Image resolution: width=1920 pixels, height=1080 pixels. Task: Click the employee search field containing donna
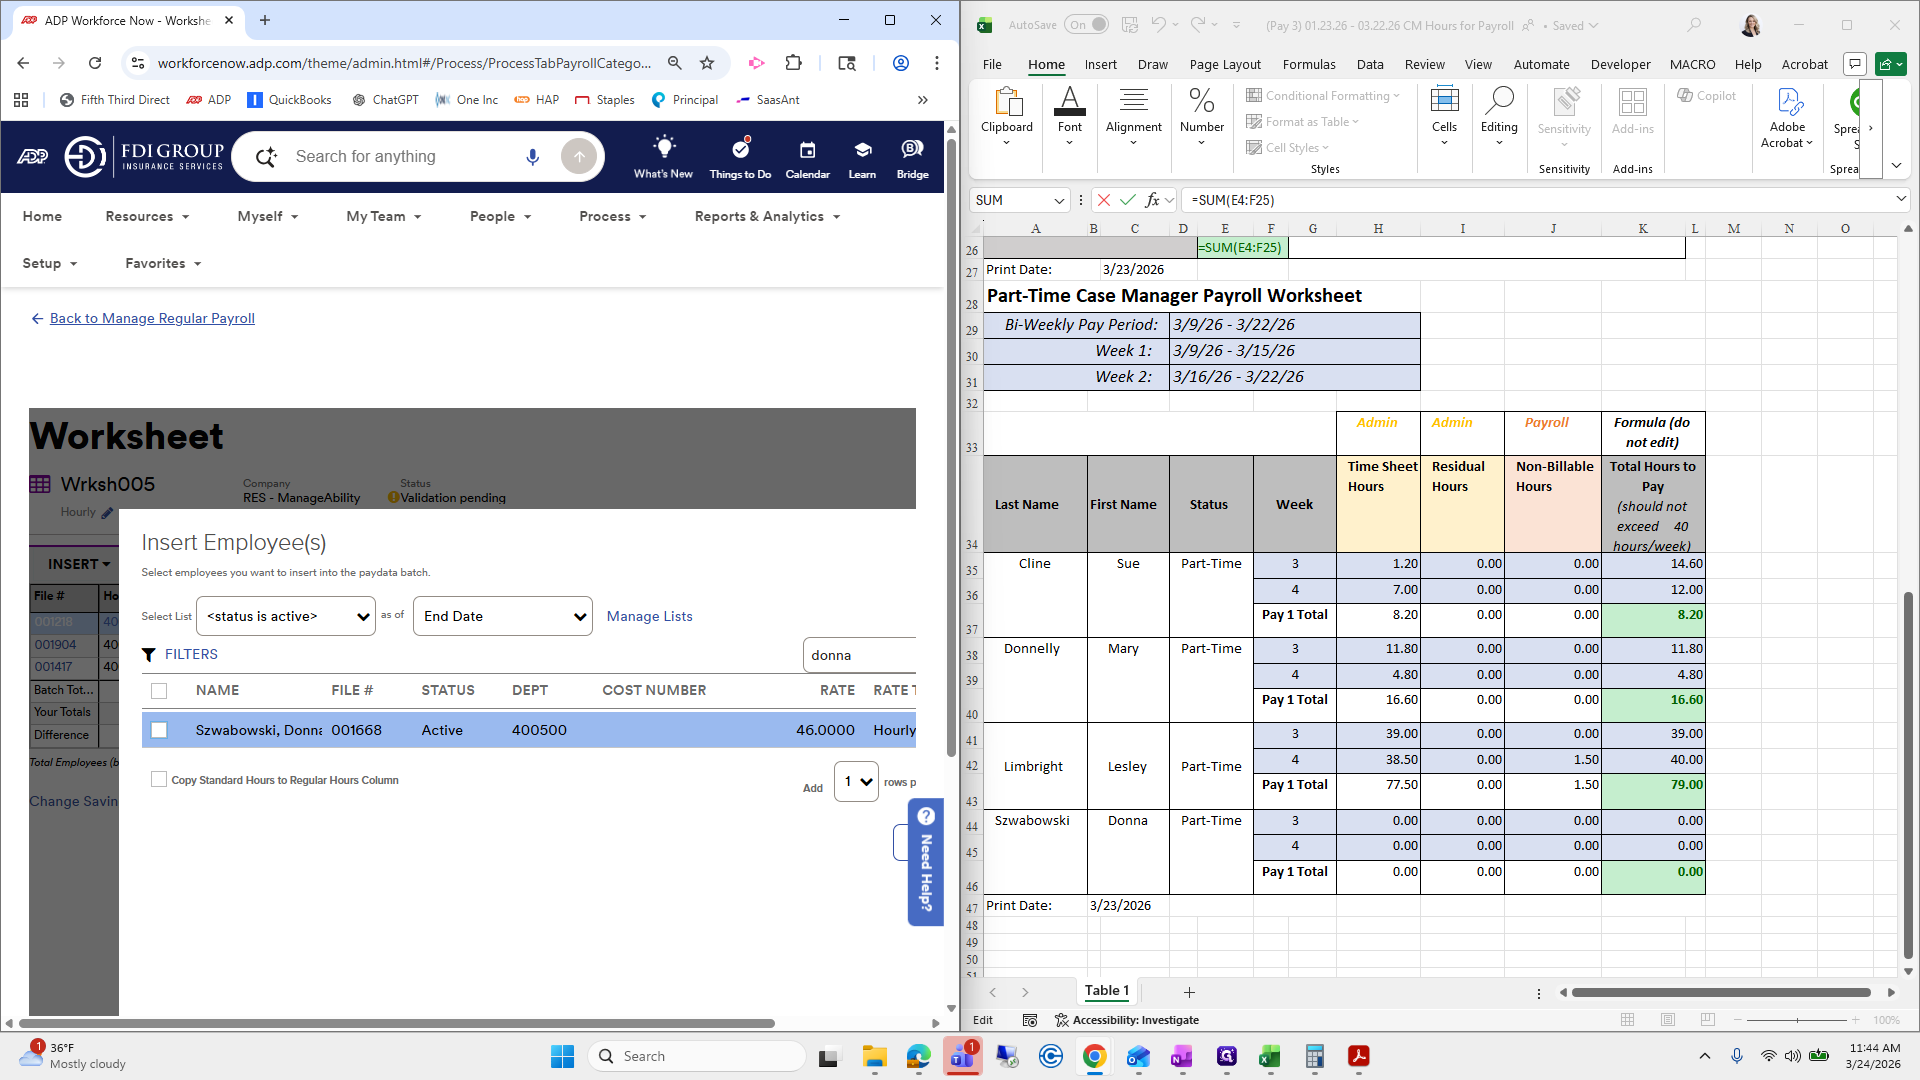click(x=858, y=656)
